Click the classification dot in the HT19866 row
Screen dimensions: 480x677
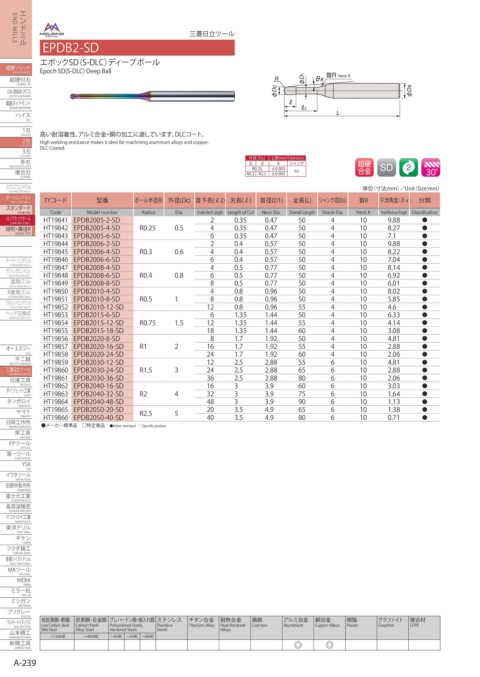(x=425, y=418)
